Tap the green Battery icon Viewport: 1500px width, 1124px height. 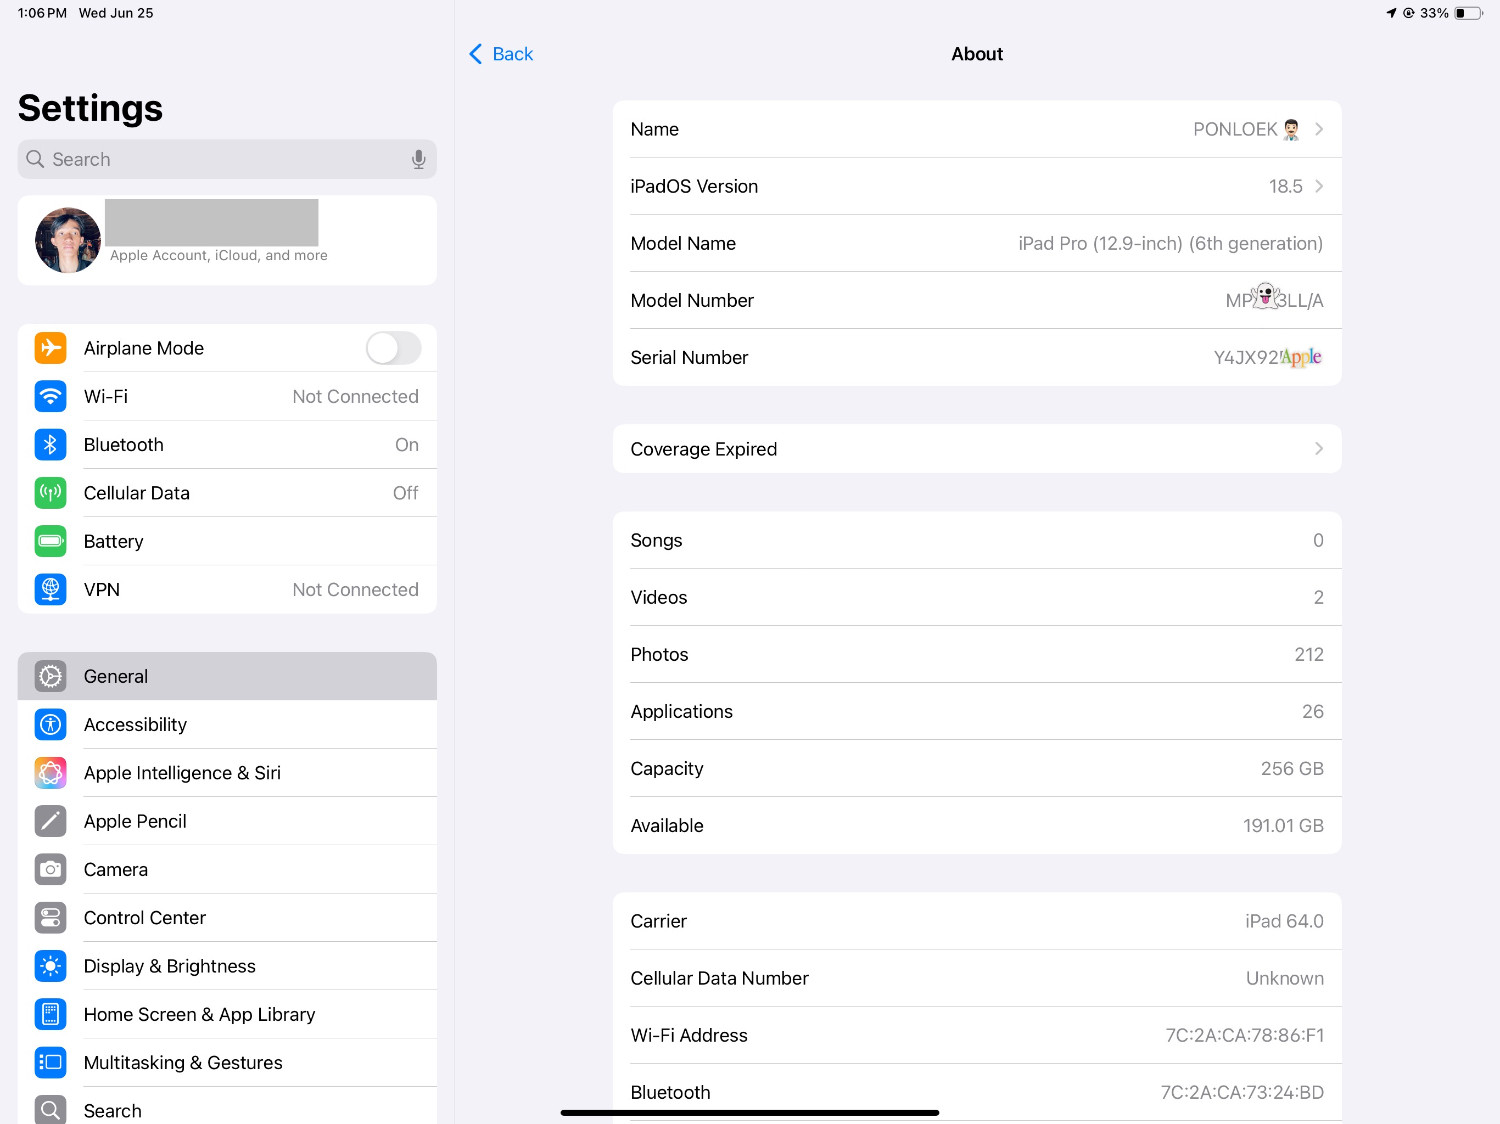point(51,541)
